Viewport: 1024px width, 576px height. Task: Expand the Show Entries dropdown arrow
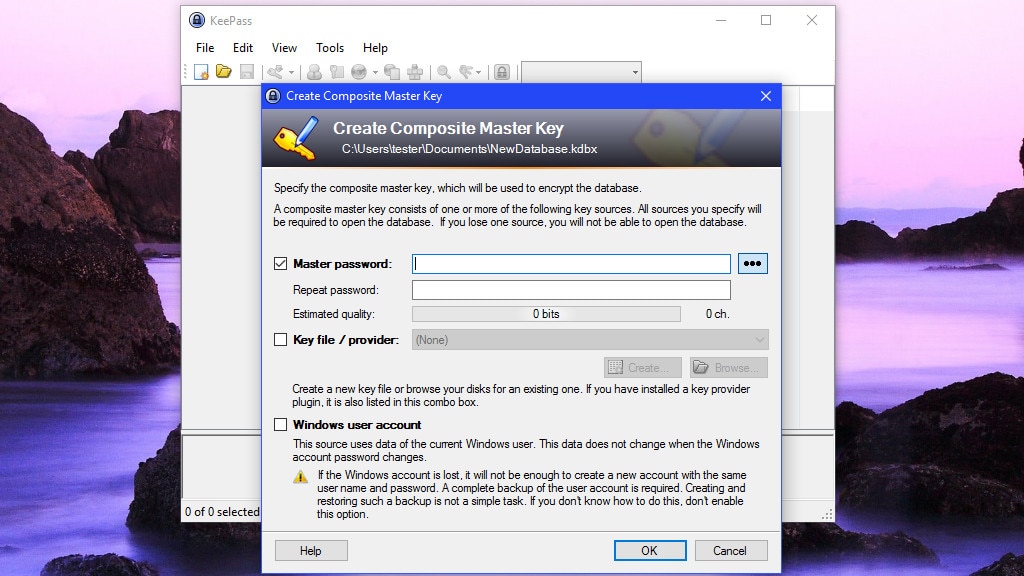(479, 72)
